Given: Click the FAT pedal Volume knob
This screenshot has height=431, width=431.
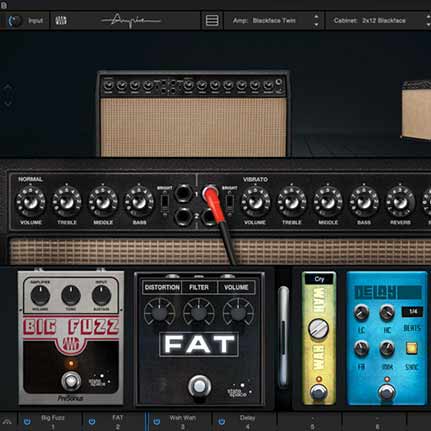Looking at the screenshot, I should 238,313.
